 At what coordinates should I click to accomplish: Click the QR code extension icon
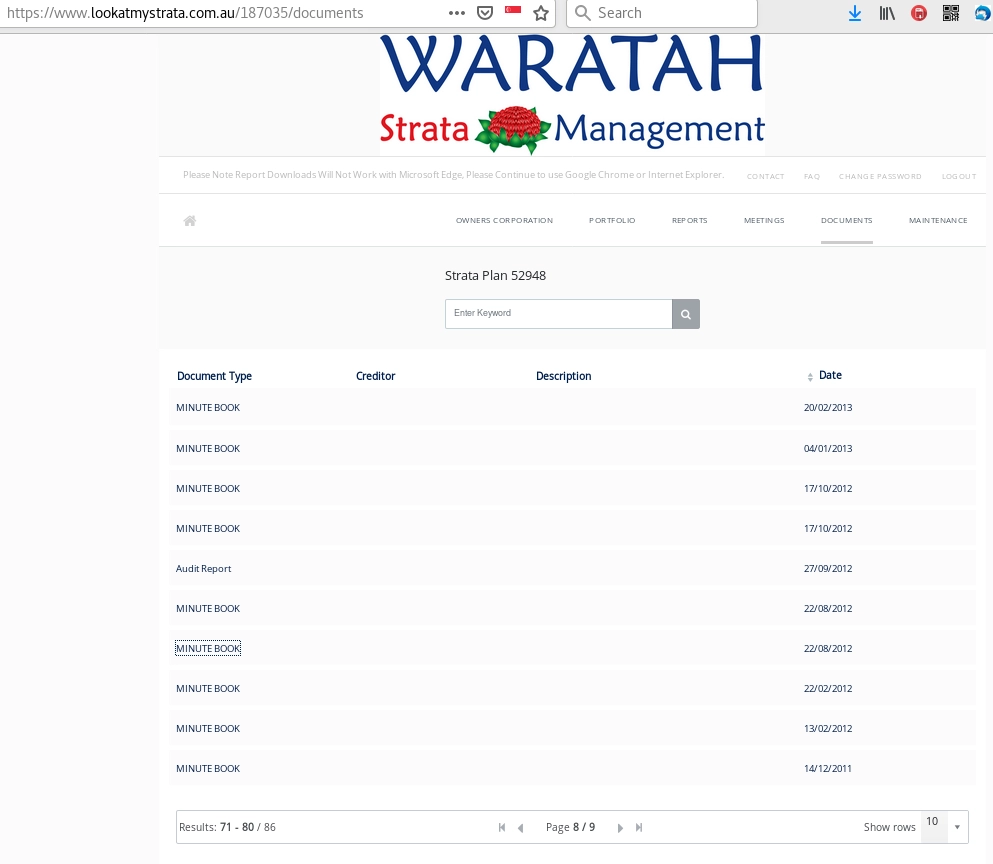click(951, 13)
